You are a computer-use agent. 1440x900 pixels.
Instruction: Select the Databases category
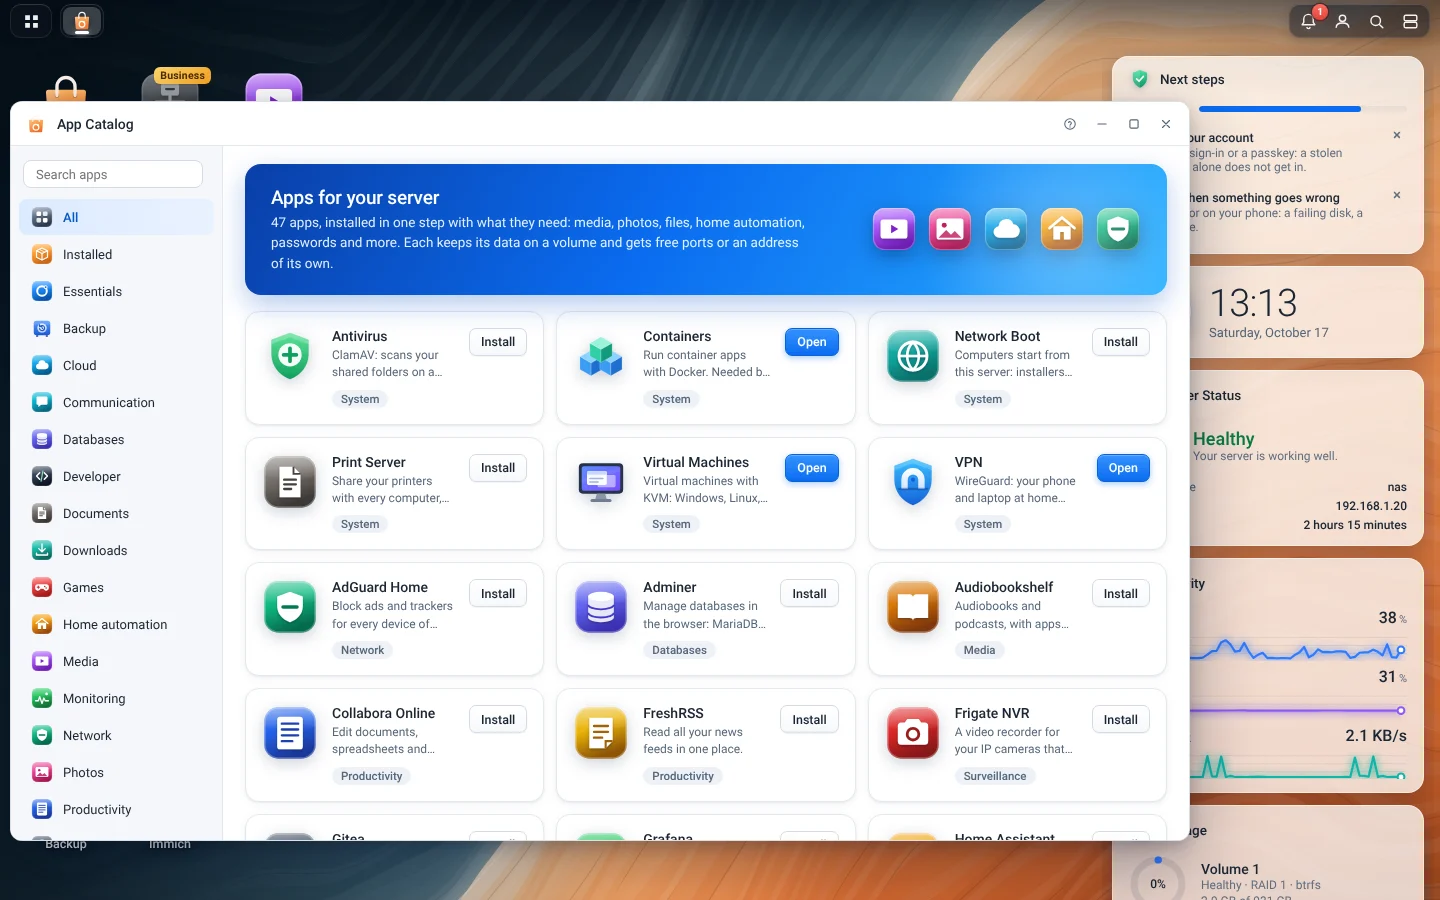[x=116, y=439]
